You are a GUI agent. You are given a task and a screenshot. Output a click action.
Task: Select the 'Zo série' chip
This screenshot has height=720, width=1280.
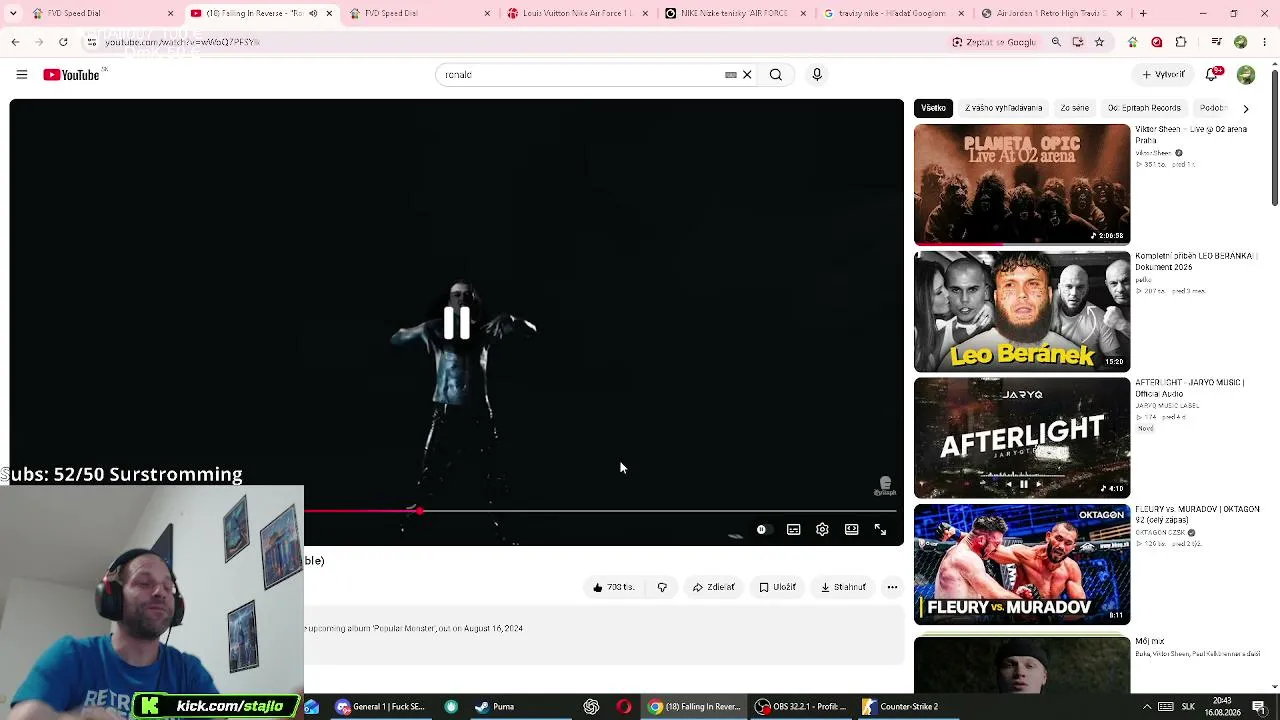click(x=1074, y=108)
